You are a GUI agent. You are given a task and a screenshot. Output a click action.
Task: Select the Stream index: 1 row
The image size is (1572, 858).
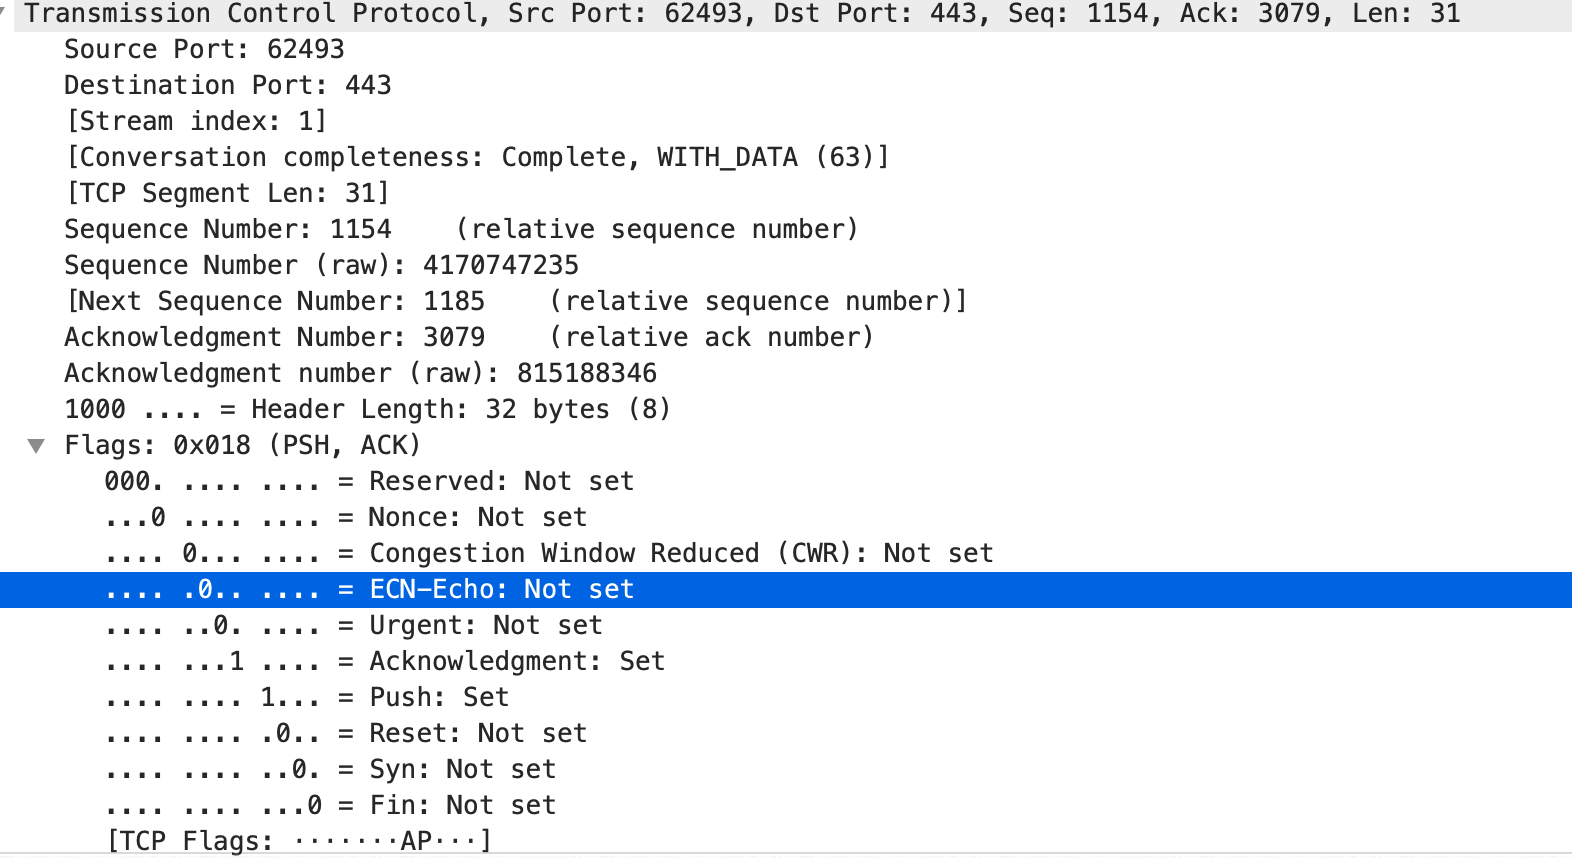click(x=196, y=121)
